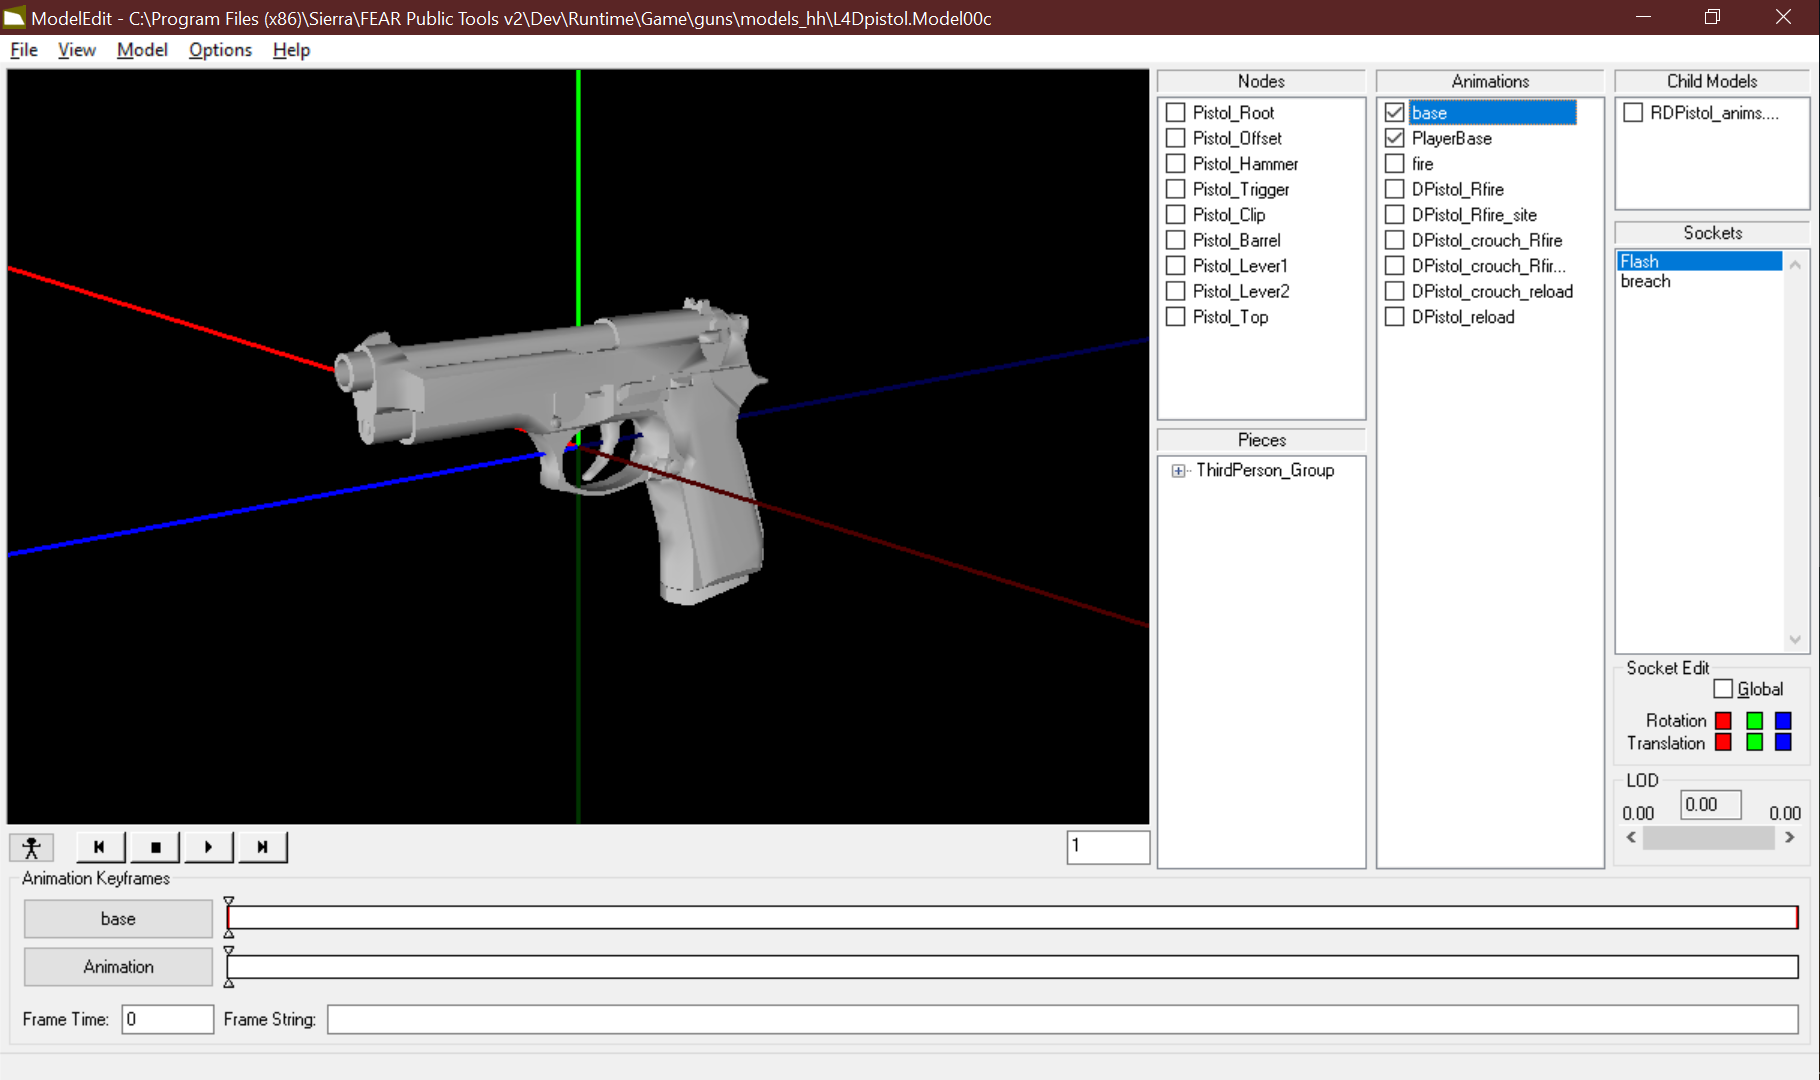Click the Pieces panel header

tap(1261, 440)
